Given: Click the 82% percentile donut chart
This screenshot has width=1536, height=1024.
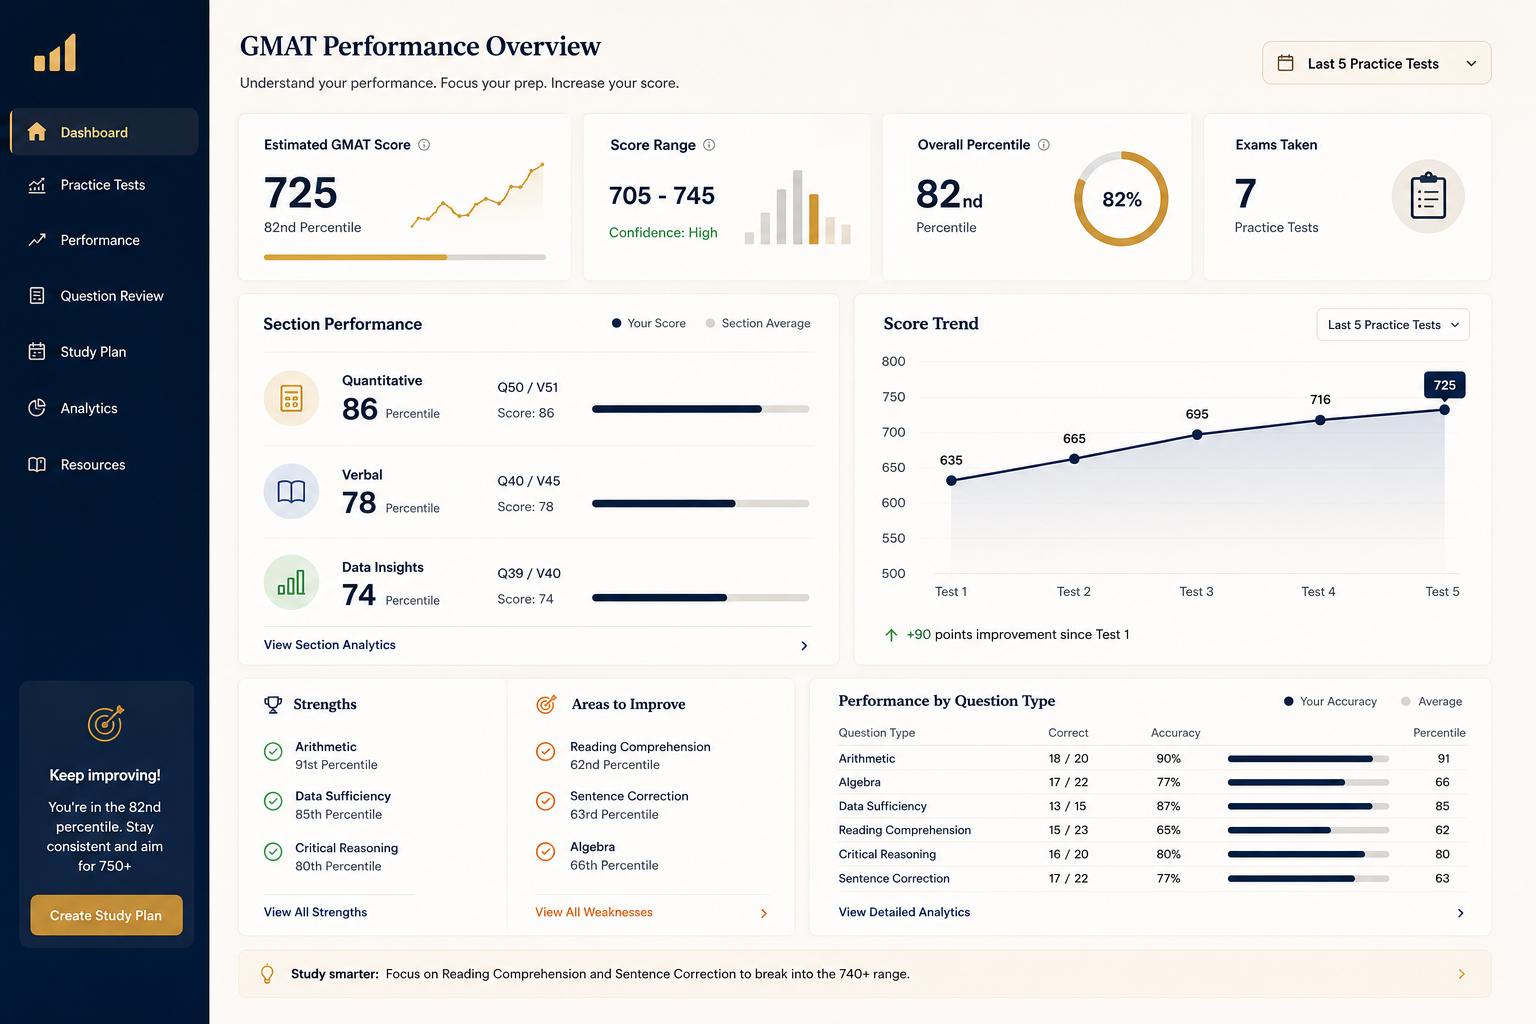Looking at the screenshot, I should coord(1121,199).
